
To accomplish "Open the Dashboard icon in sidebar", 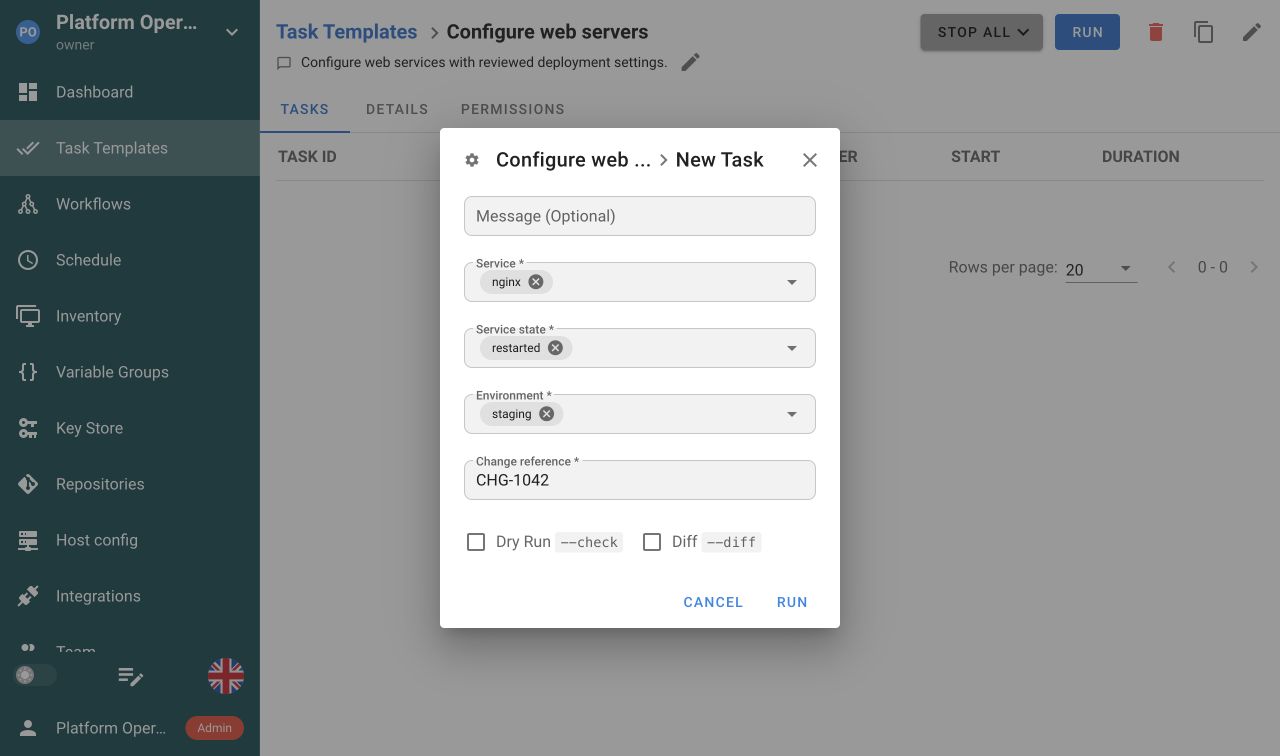I will click(x=28, y=92).
